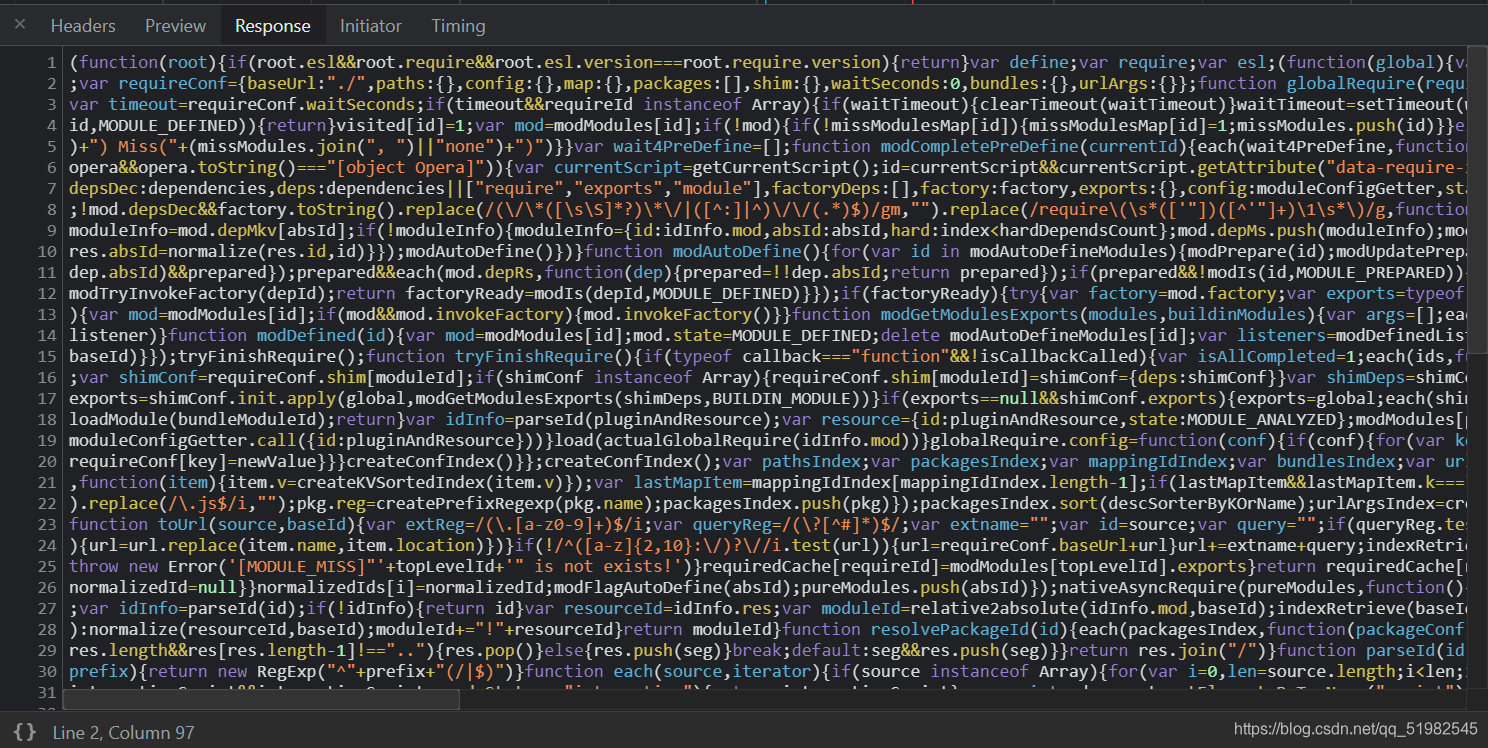This screenshot has width=1488, height=748.
Task: Click code line starting 'moduleInfo=mod.depMkv[absId]'
Action: (769, 230)
